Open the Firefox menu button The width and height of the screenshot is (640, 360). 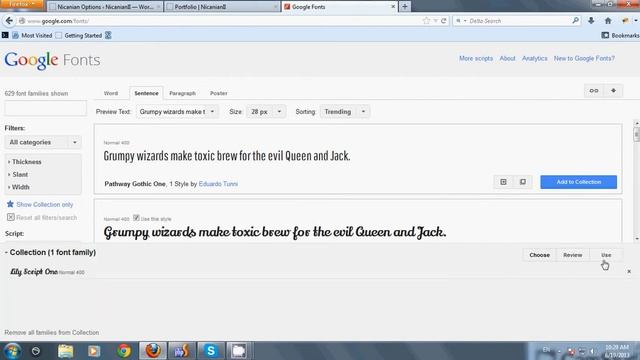[22, 4]
